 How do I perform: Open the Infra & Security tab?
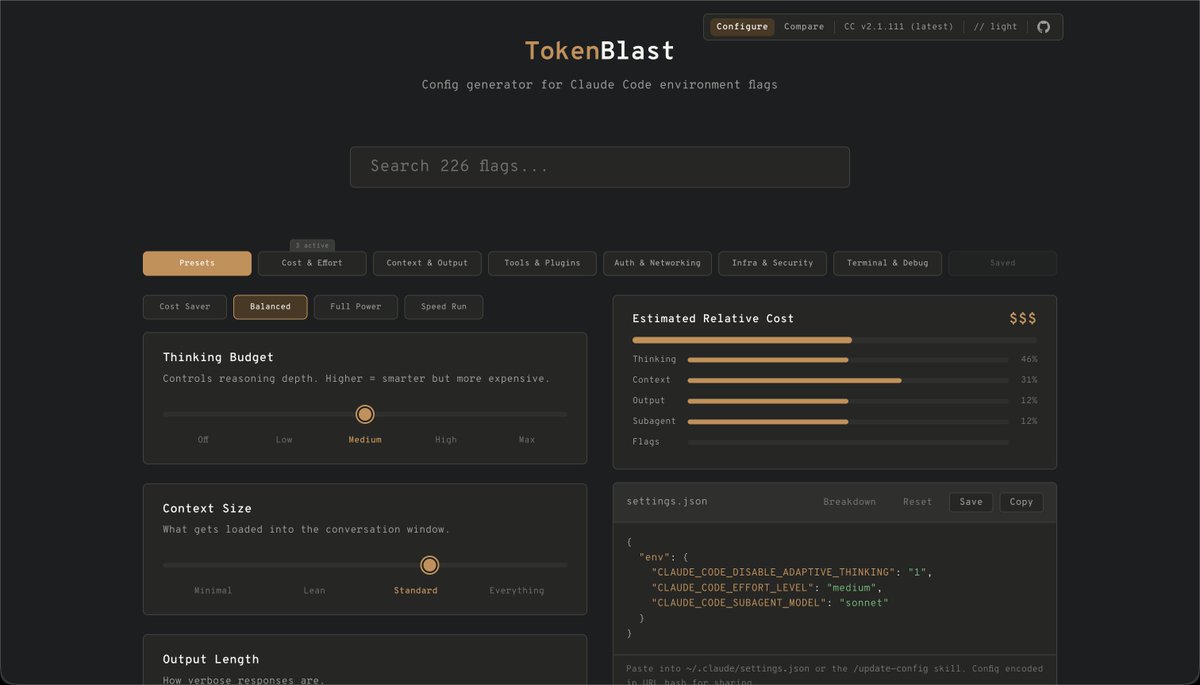point(772,263)
